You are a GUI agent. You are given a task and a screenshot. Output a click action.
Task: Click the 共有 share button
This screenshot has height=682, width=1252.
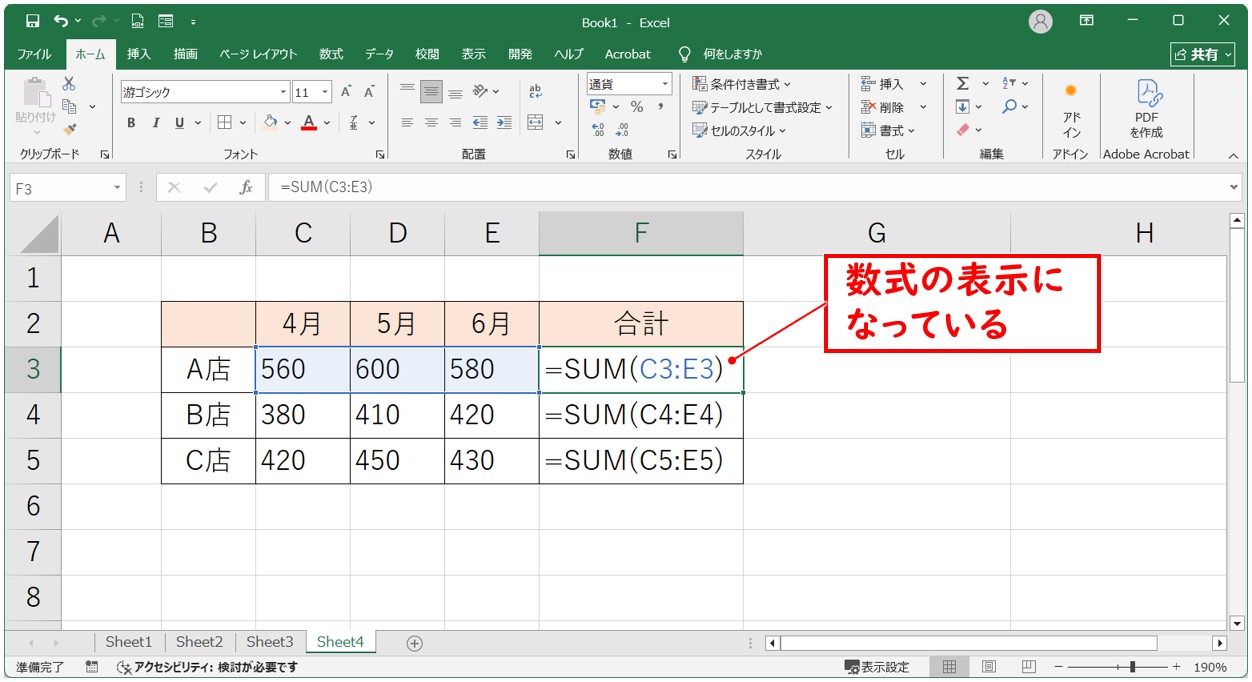coord(1197,54)
